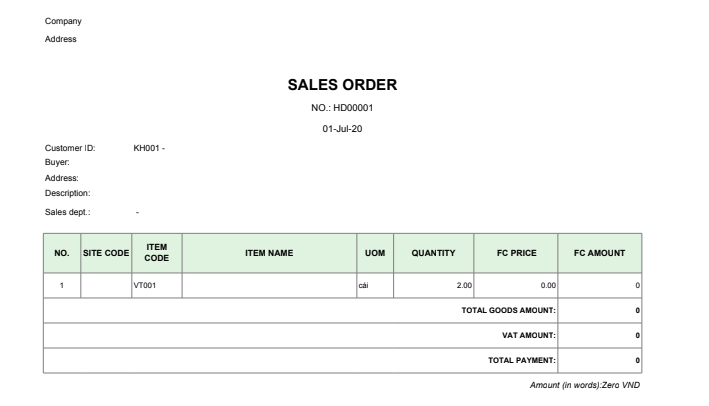
Task: Click the TOTAL GOODS AMOUNT label
Action: pyautogui.click(x=508, y=310)
